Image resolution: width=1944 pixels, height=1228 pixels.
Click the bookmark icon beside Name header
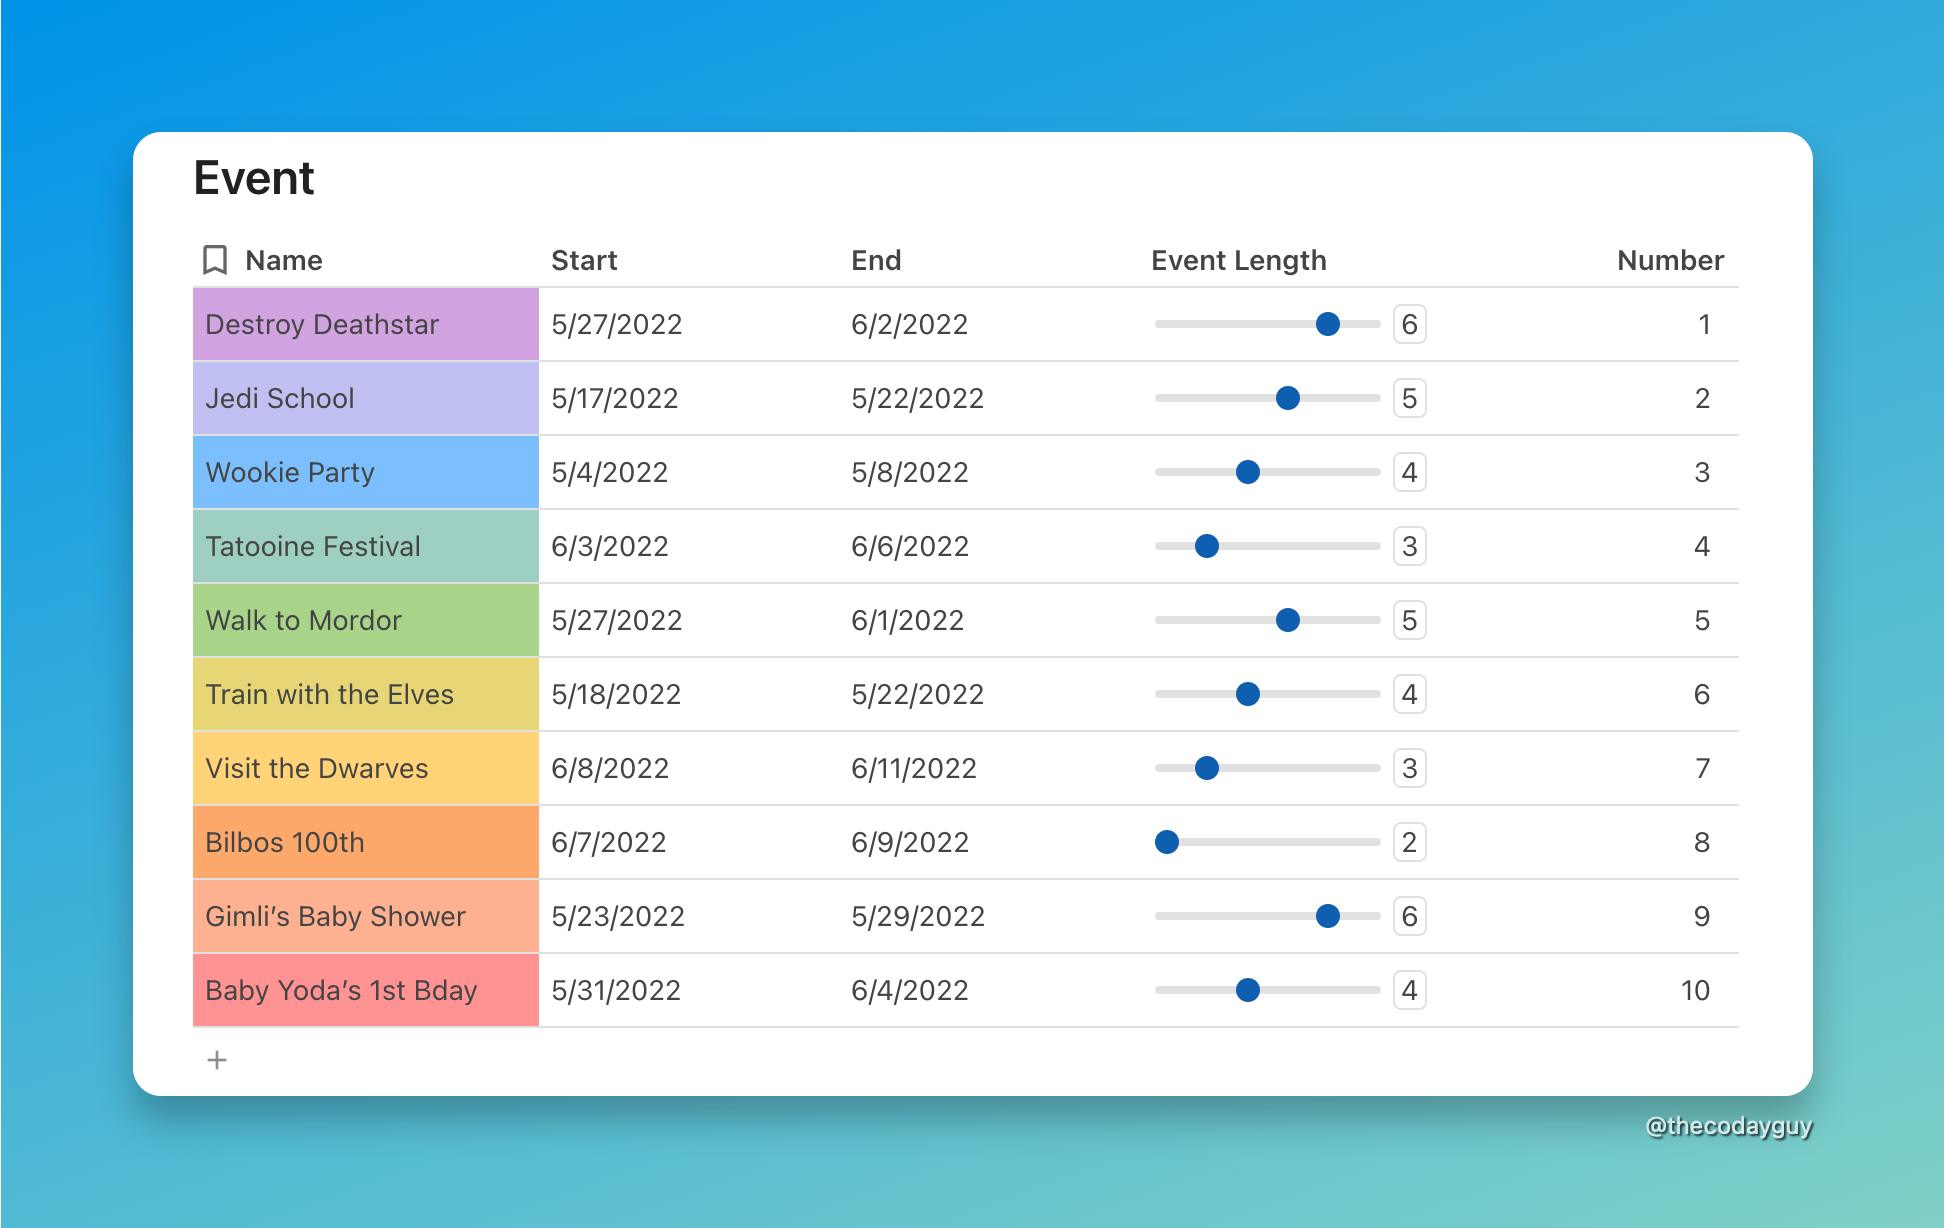tap(214, 260)
